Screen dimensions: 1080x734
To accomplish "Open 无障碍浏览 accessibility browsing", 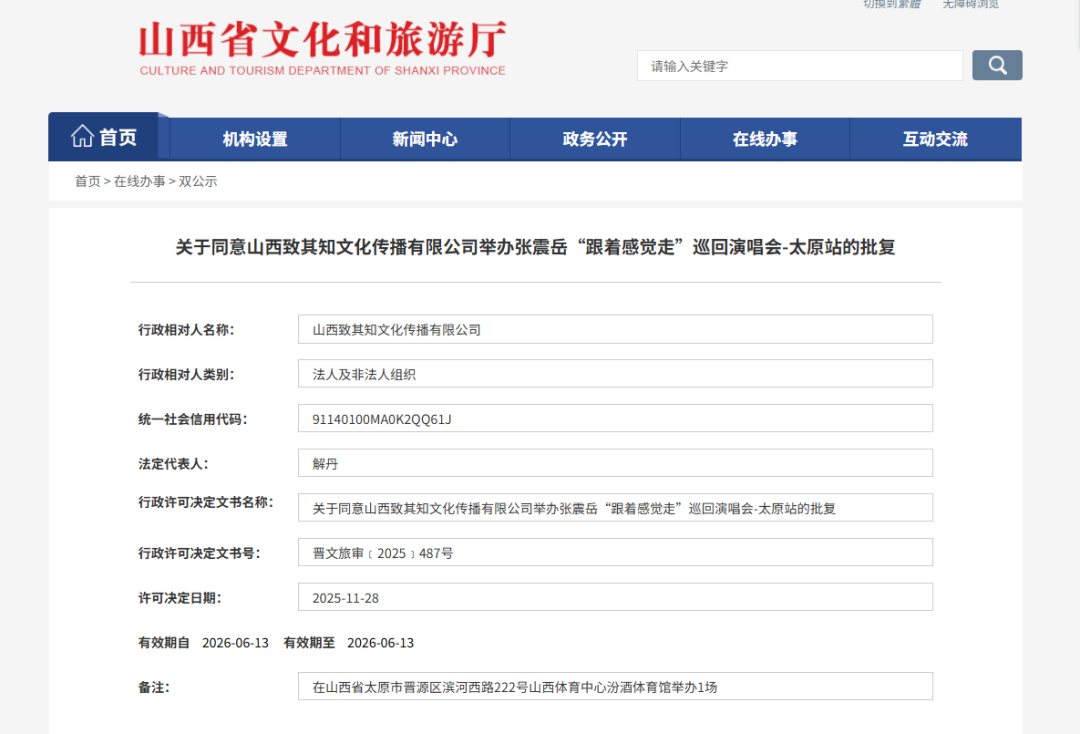I will [x=969, y=5].
